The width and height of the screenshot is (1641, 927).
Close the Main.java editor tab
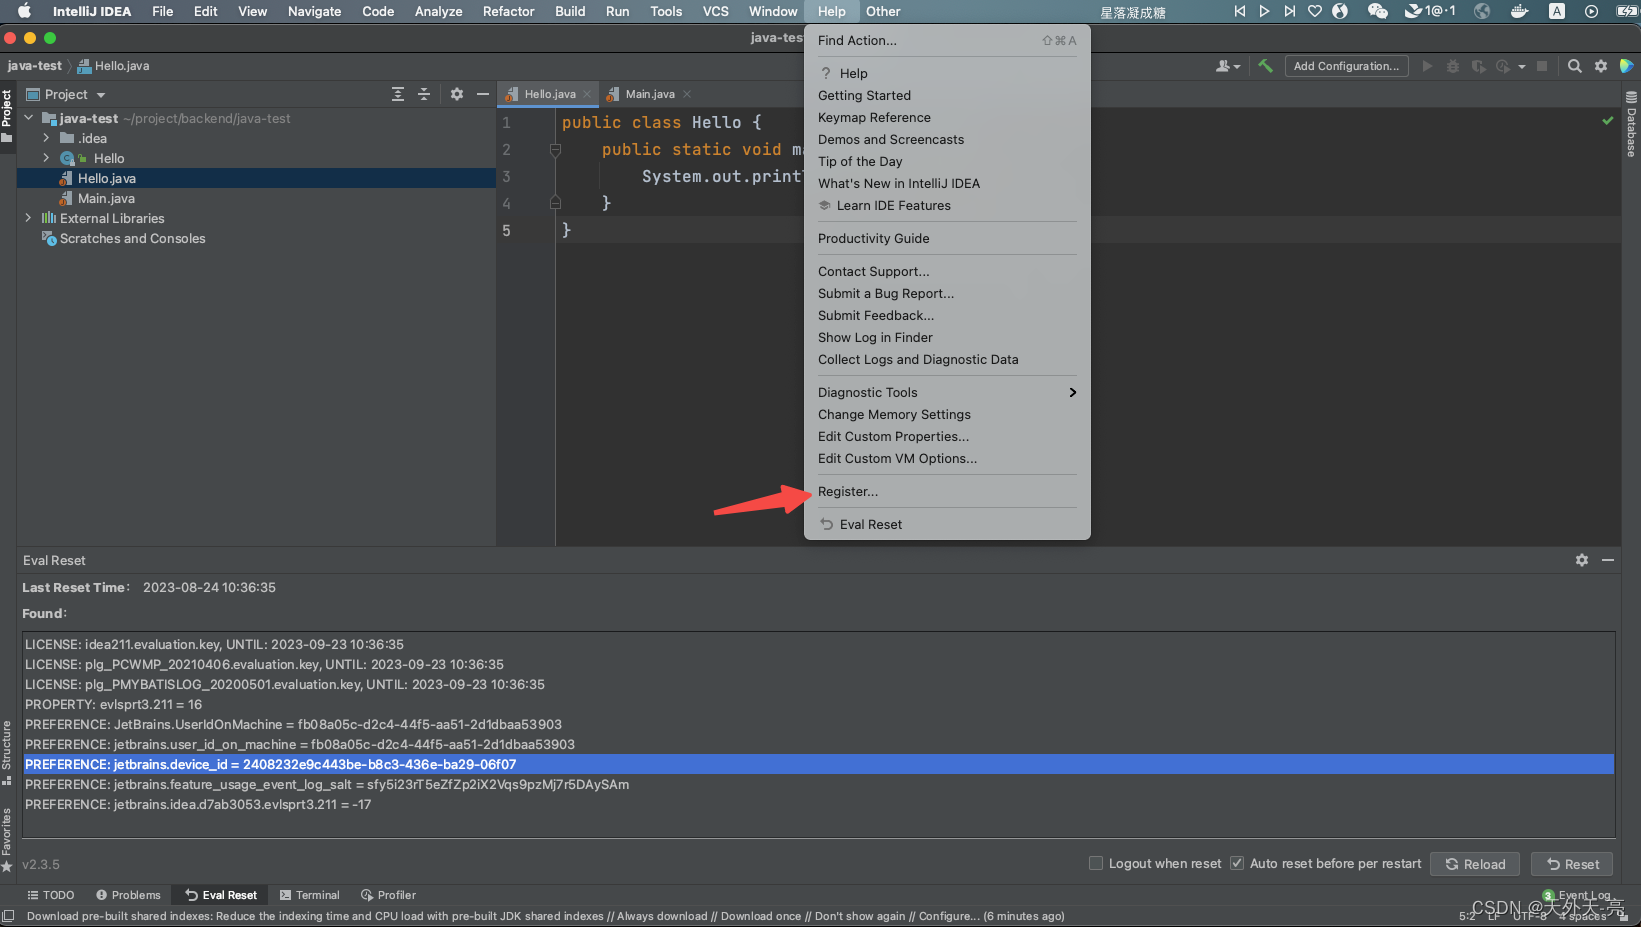[x=687, y=94]
